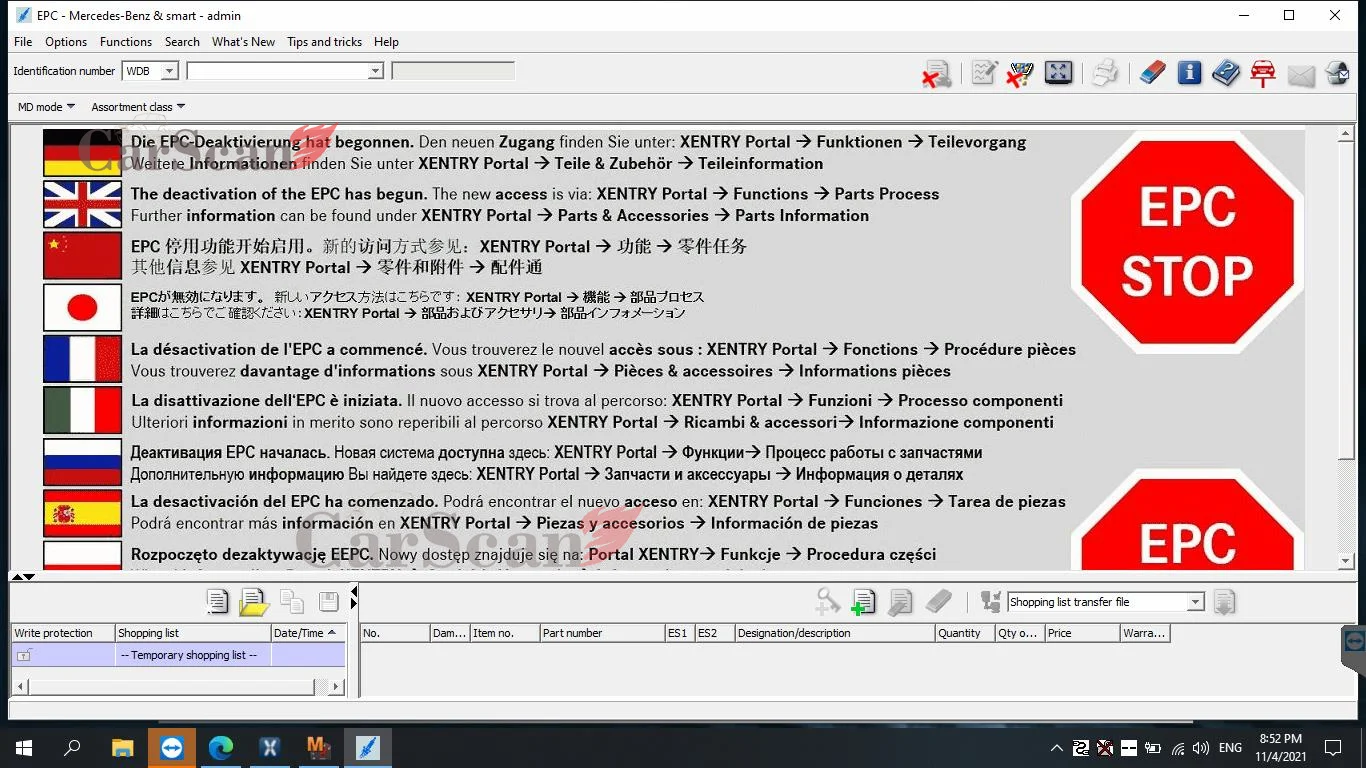The width and height of the screenshot is (1366, 768).
Task: Open the Options menu
Action: 66,42
